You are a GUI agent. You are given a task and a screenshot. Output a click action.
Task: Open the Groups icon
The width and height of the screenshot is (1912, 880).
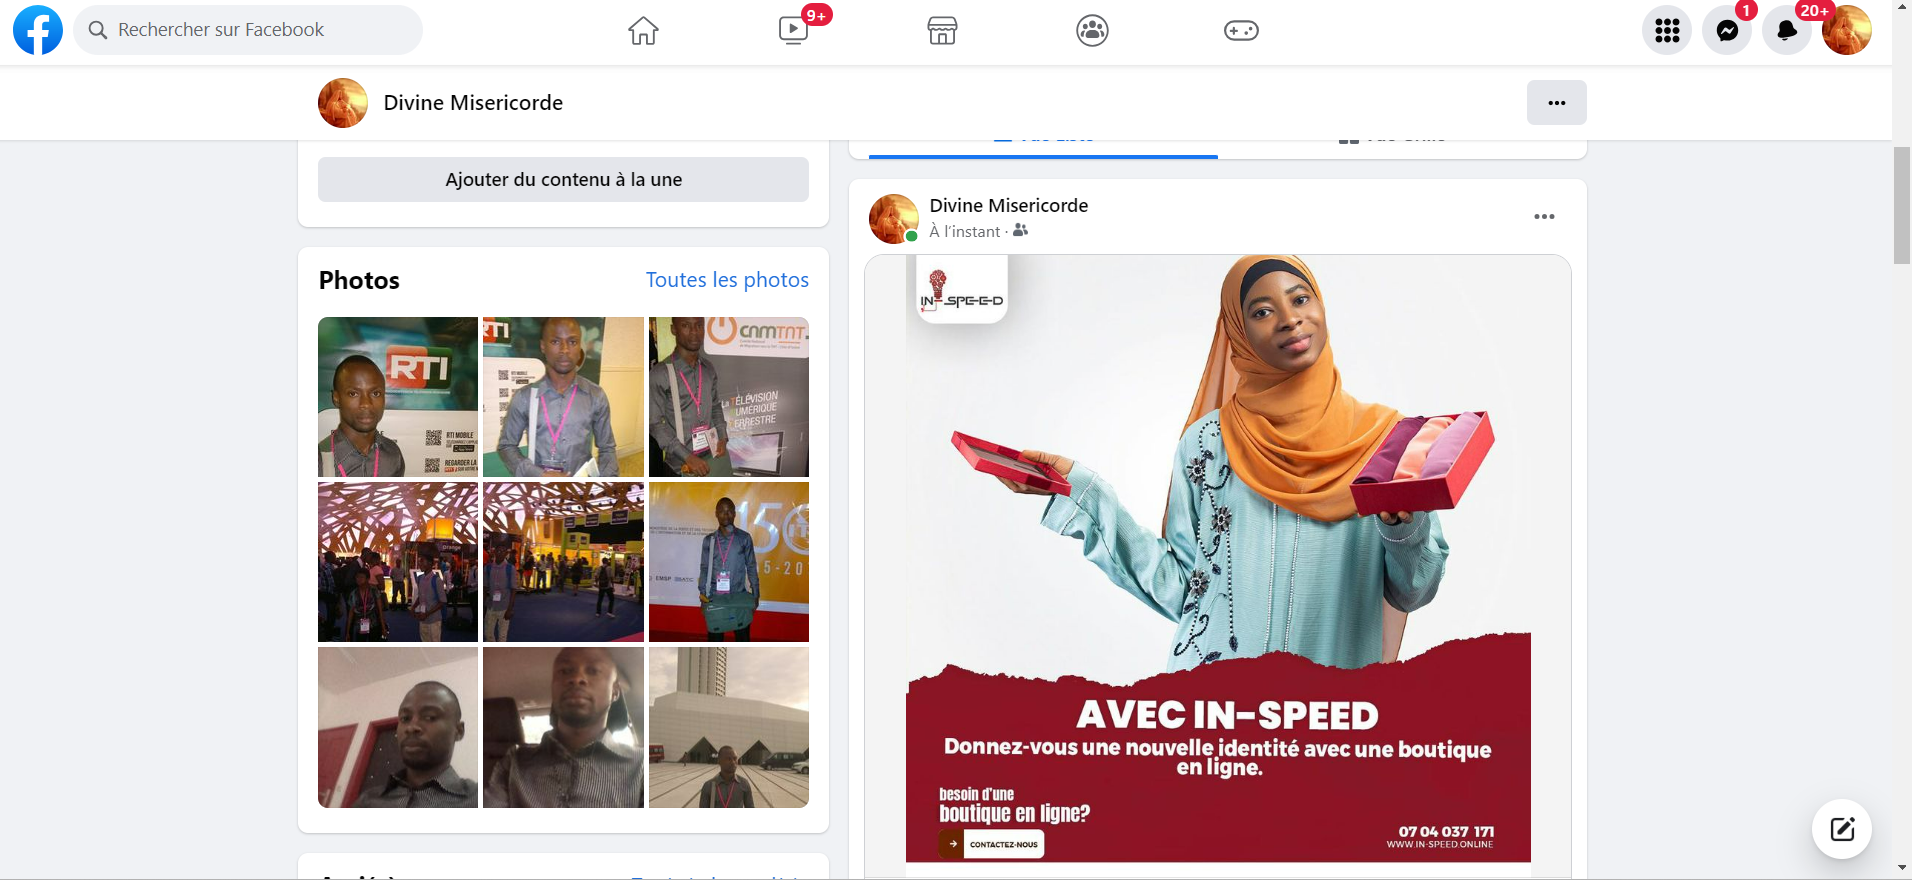pos(1092,31)
